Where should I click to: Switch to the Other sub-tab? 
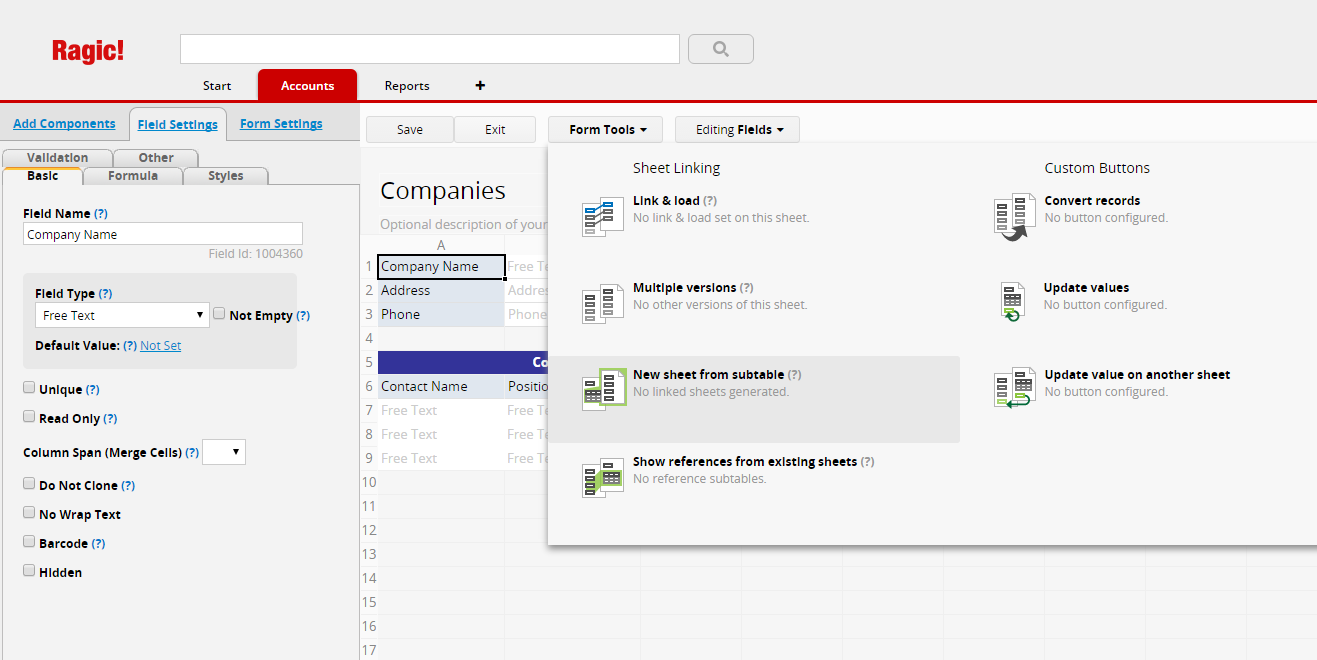[156, 158]
